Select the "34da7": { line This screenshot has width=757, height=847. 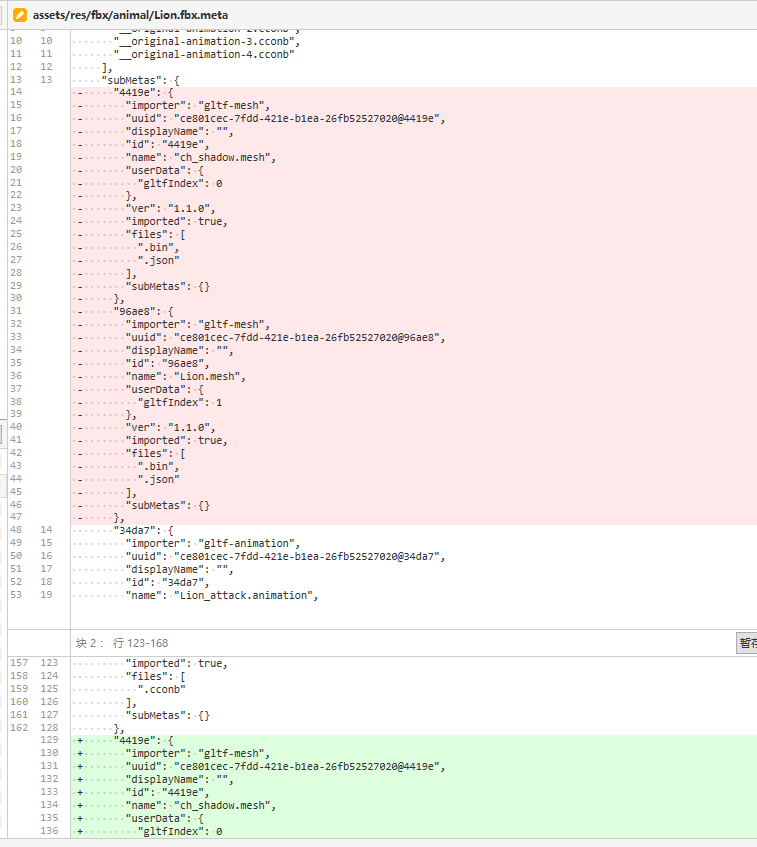pos(143,530)
